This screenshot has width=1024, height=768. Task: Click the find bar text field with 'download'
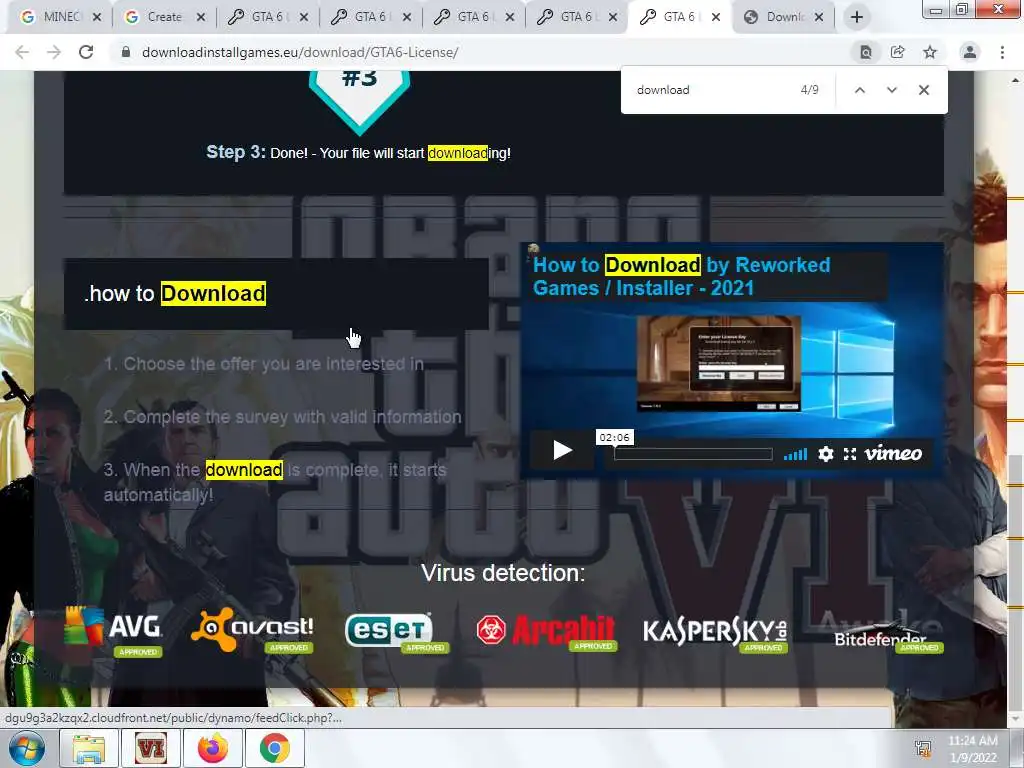tap(712, 90)
